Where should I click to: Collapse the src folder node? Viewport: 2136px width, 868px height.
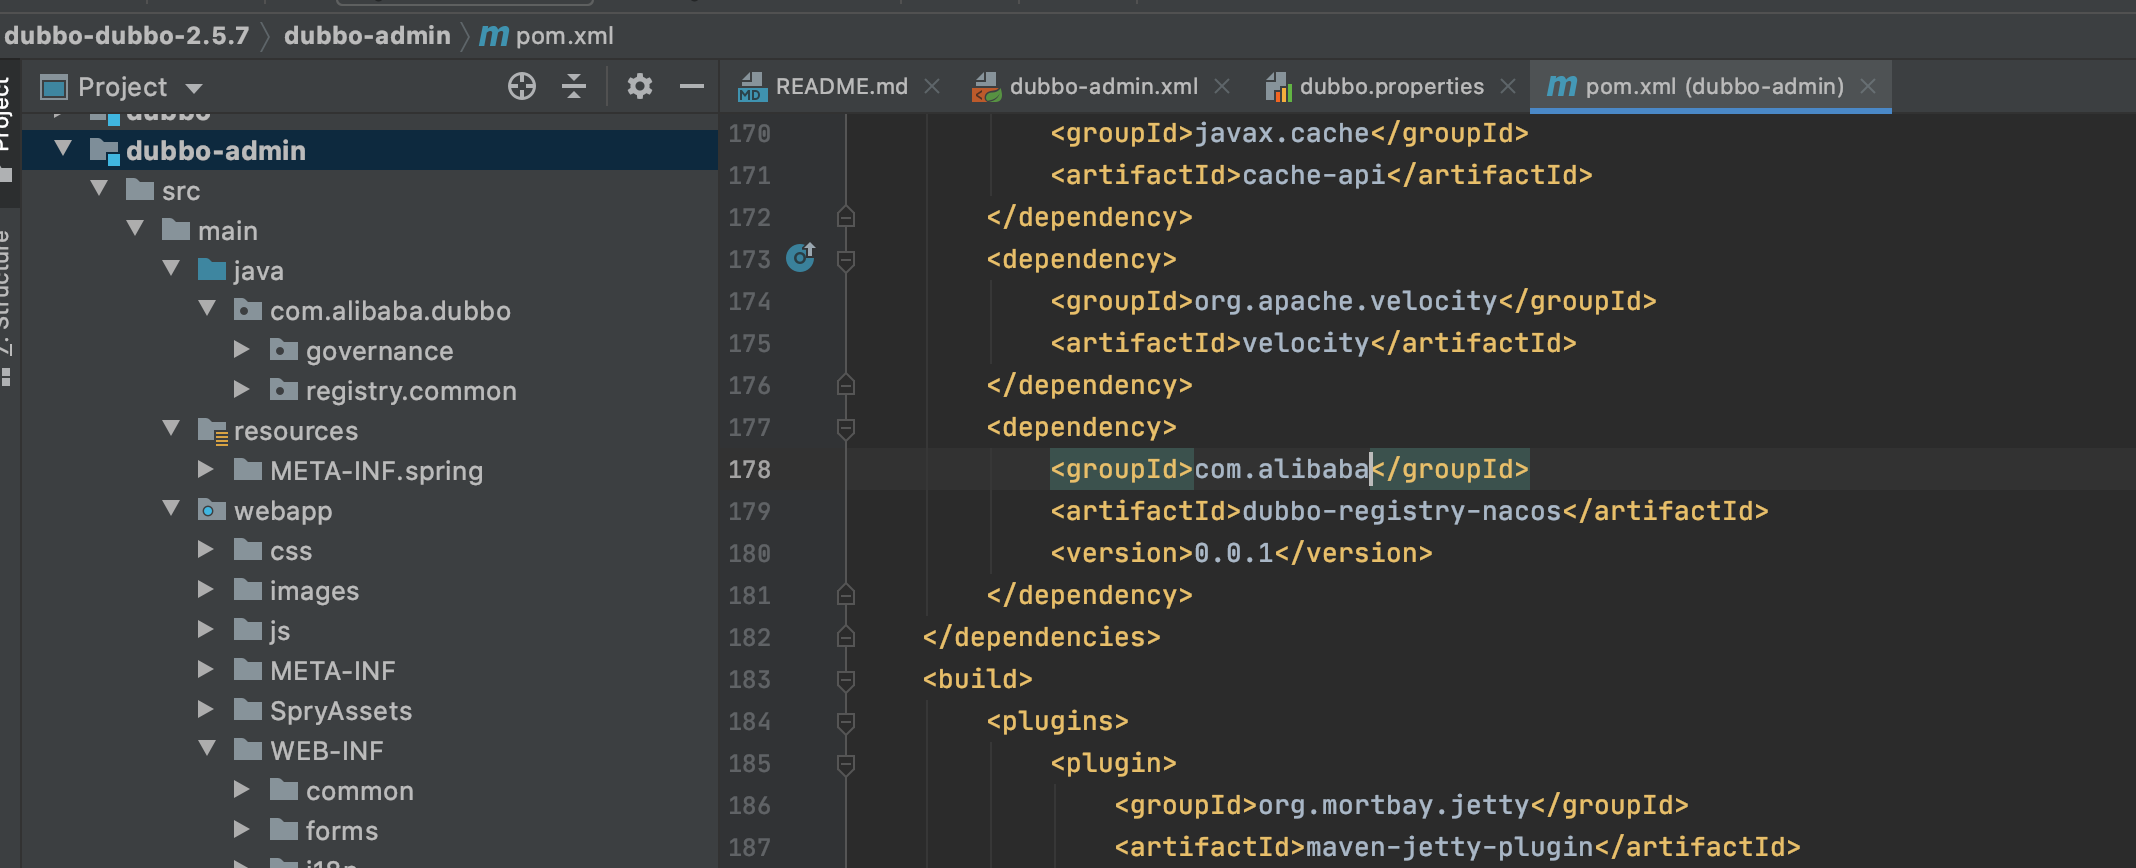pyautogui.click(x=99, y=188)
